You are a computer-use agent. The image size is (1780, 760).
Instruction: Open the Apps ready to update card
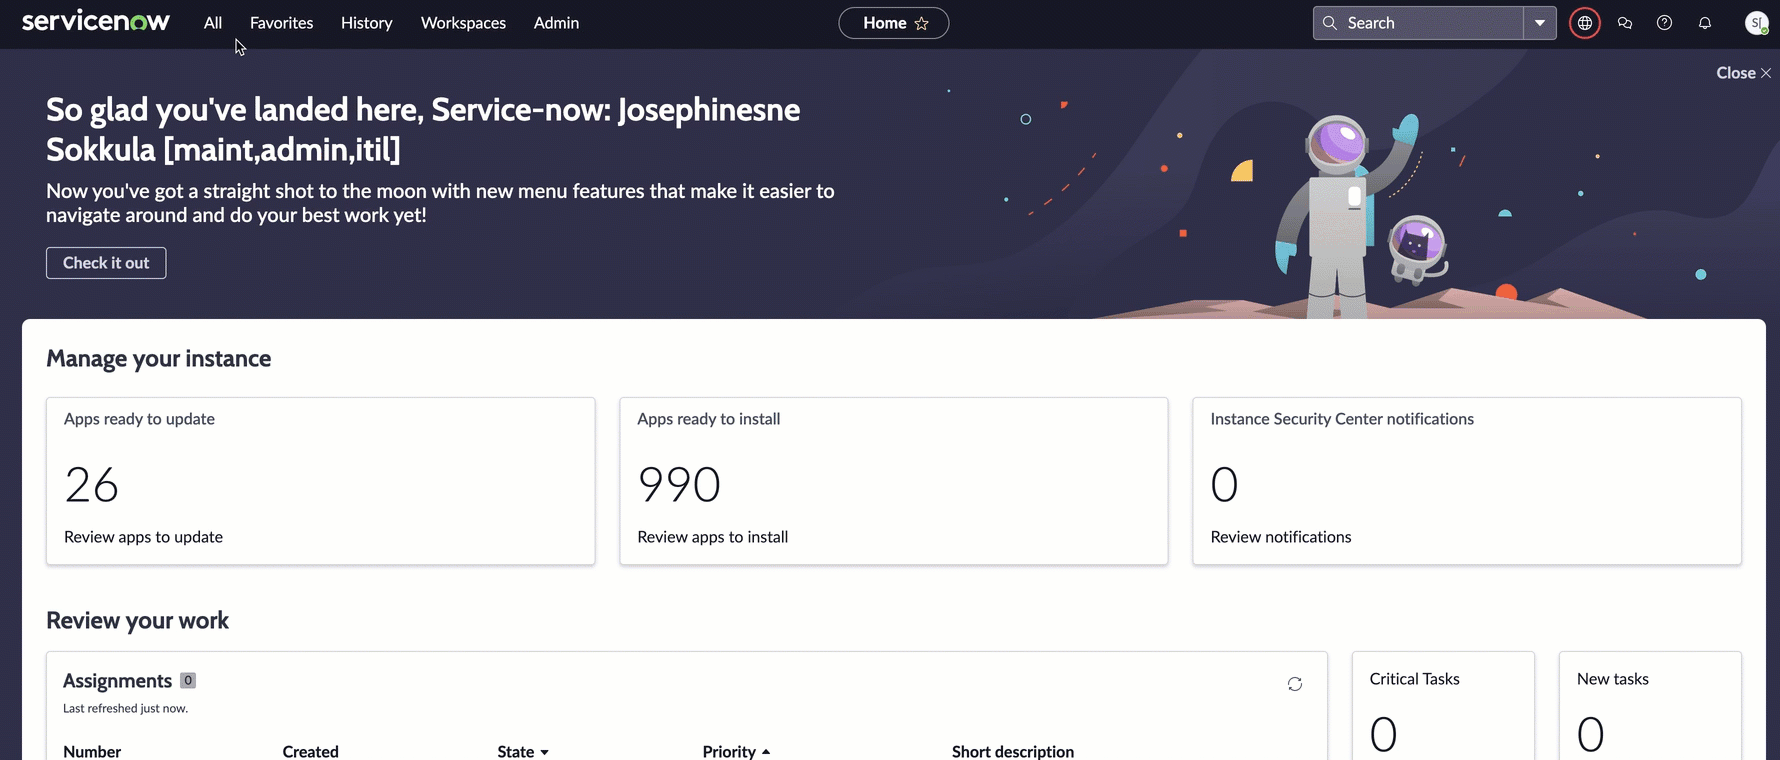click(x=320, y=481)
